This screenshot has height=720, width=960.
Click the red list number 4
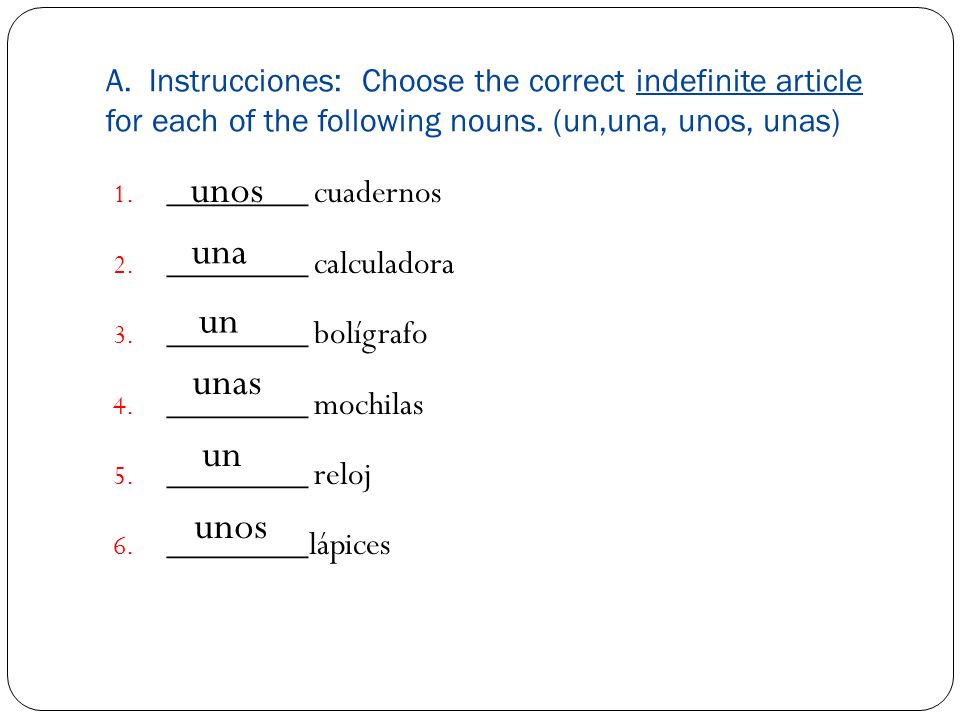[x=123, y=406]
